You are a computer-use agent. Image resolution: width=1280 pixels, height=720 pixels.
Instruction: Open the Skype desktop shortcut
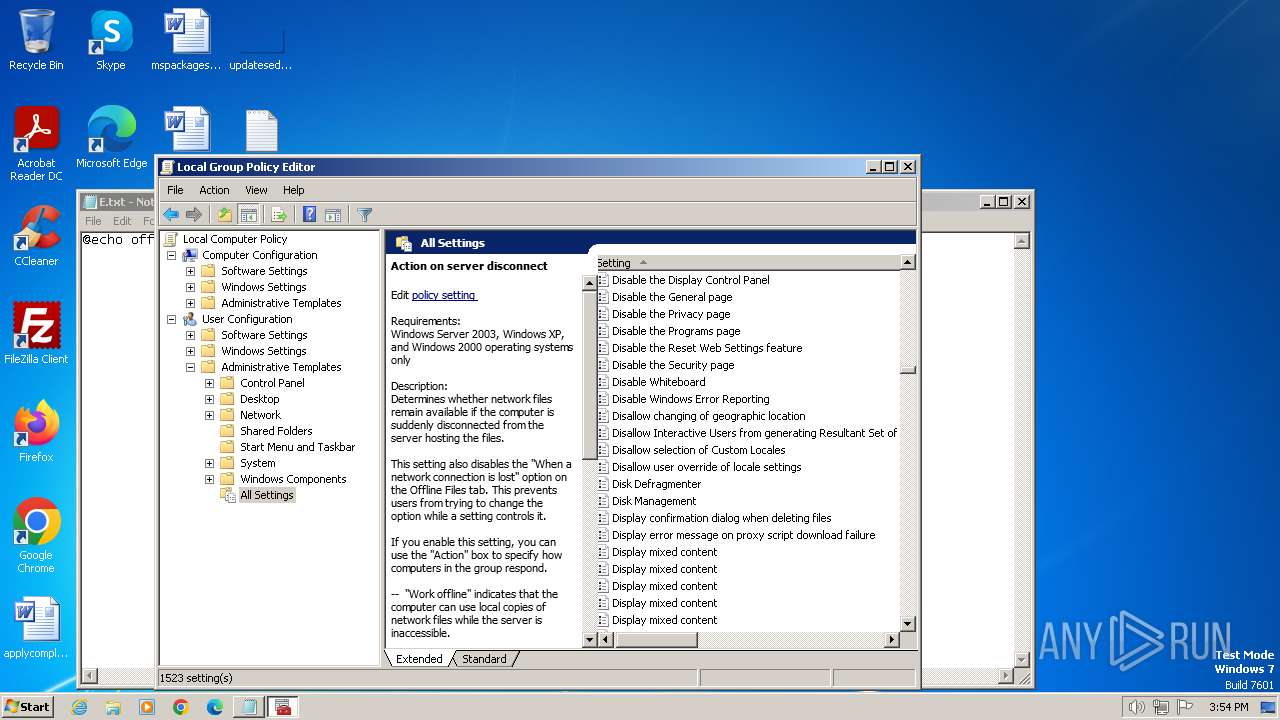click(x=110, y=40)
